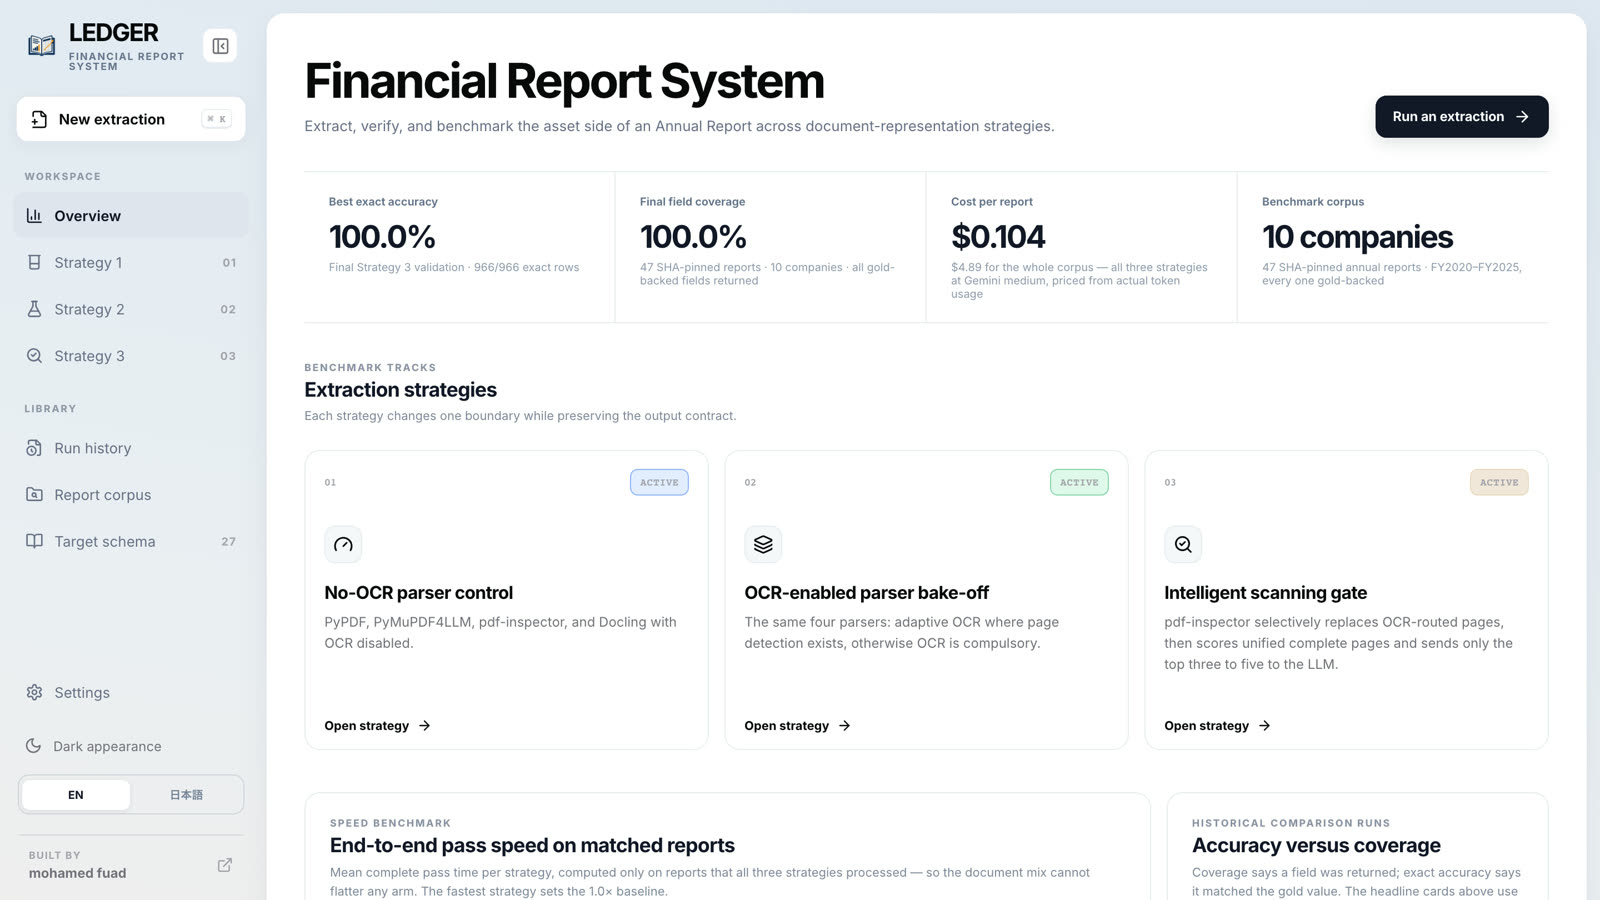Toggle Dark appearance mode

131,746
